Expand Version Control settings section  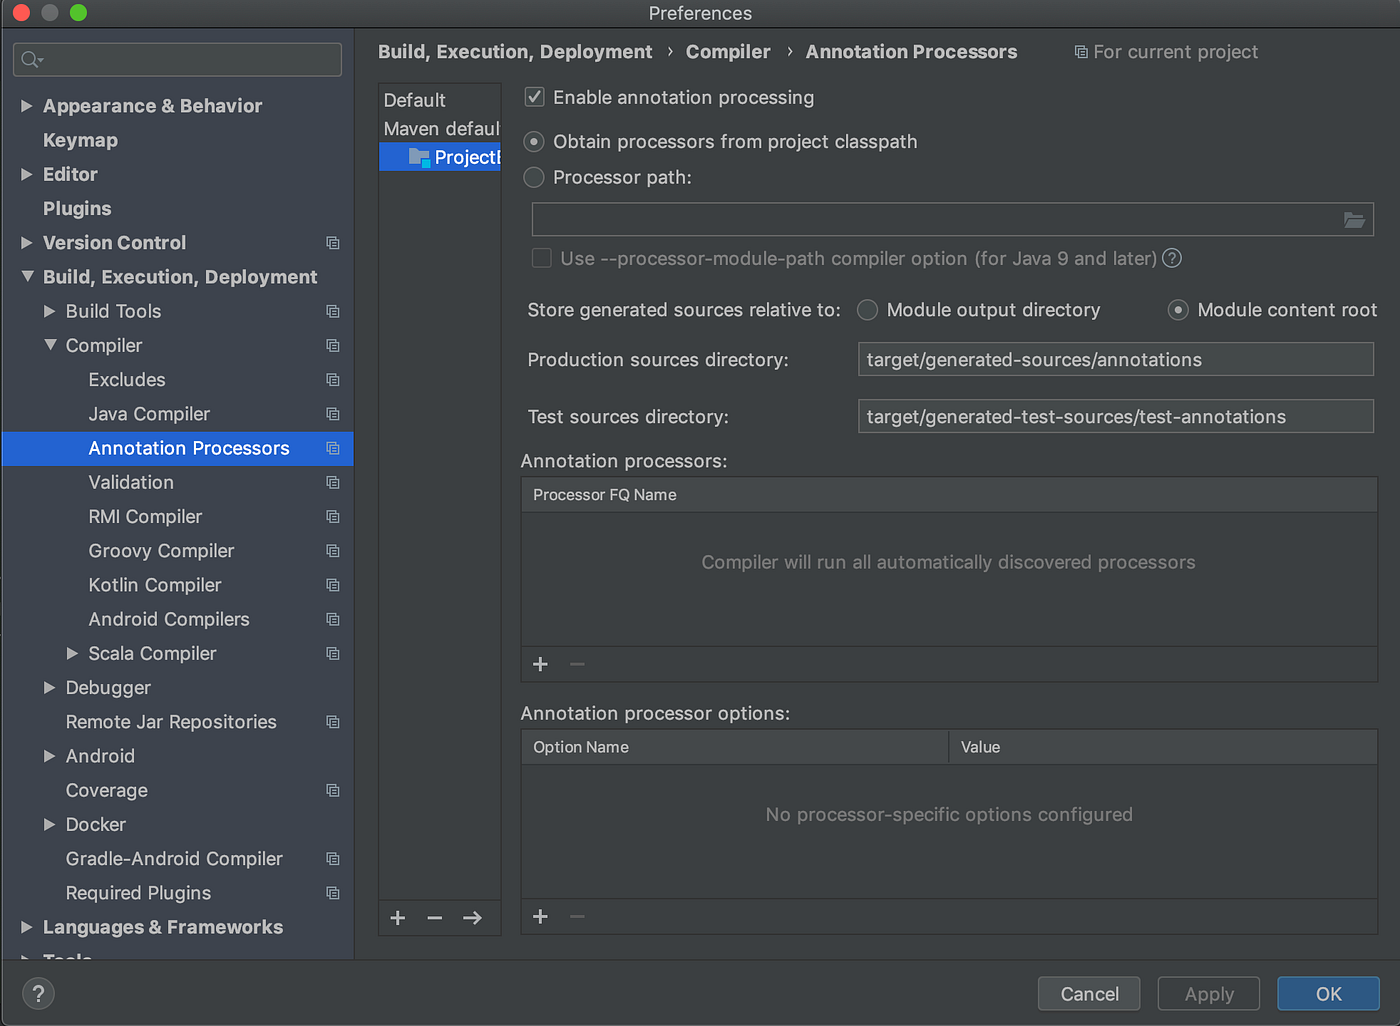coord(27,243)
